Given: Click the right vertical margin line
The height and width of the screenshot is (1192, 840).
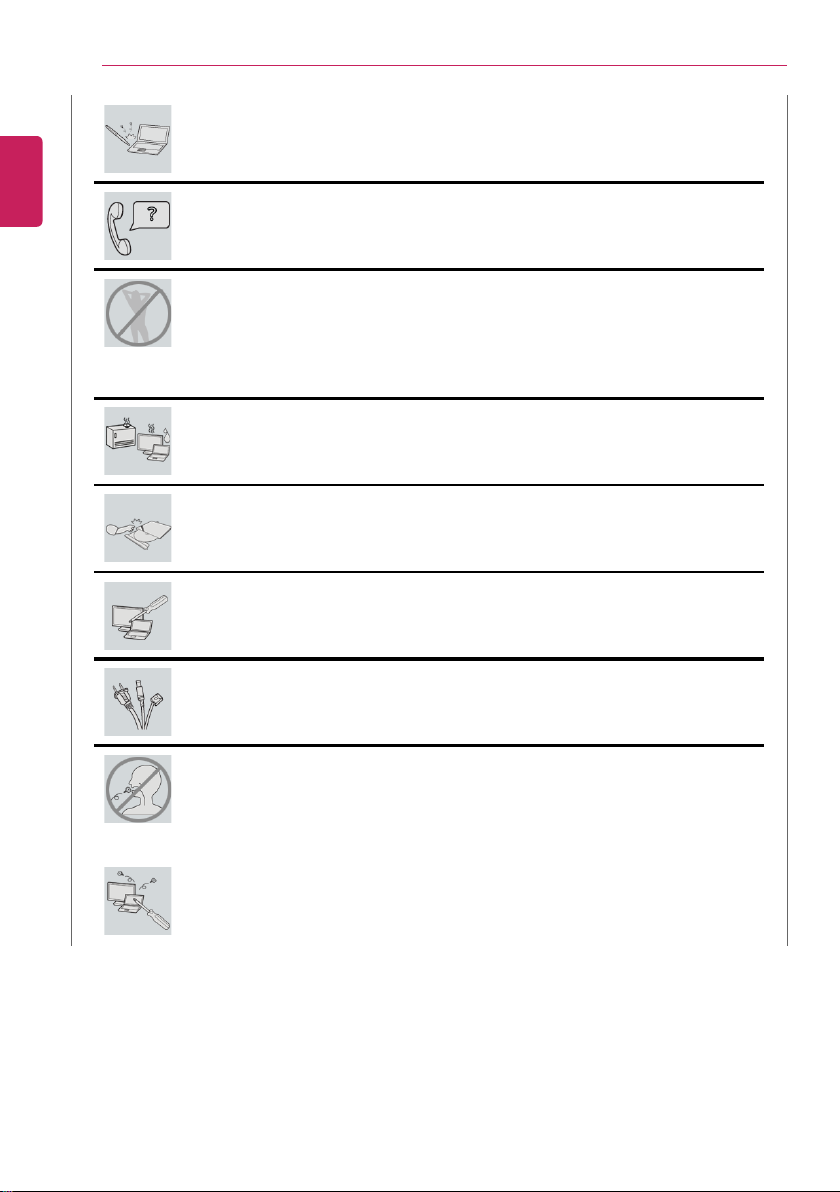Looking at the screenshot, I should pos(787,520).
